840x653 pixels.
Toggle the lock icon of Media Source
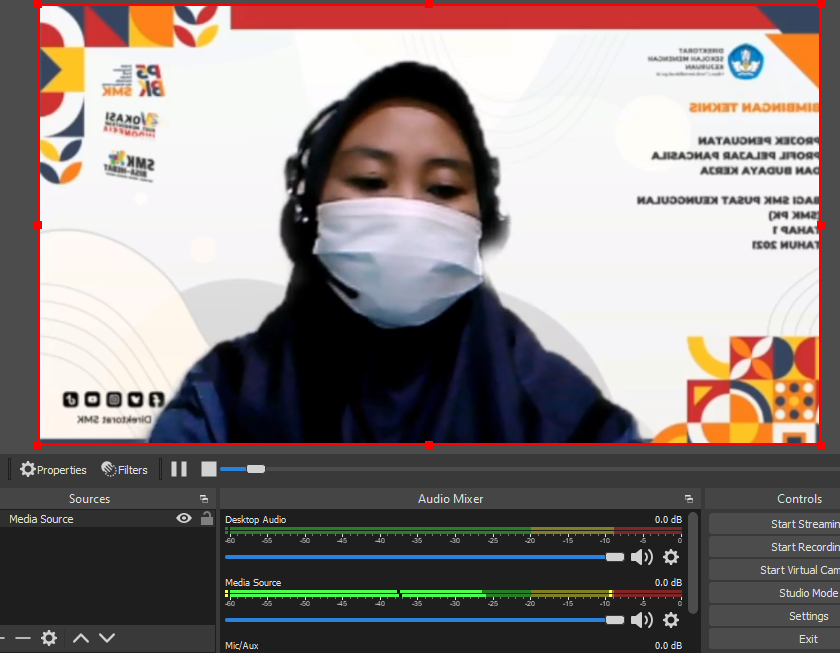coord(206,518)
